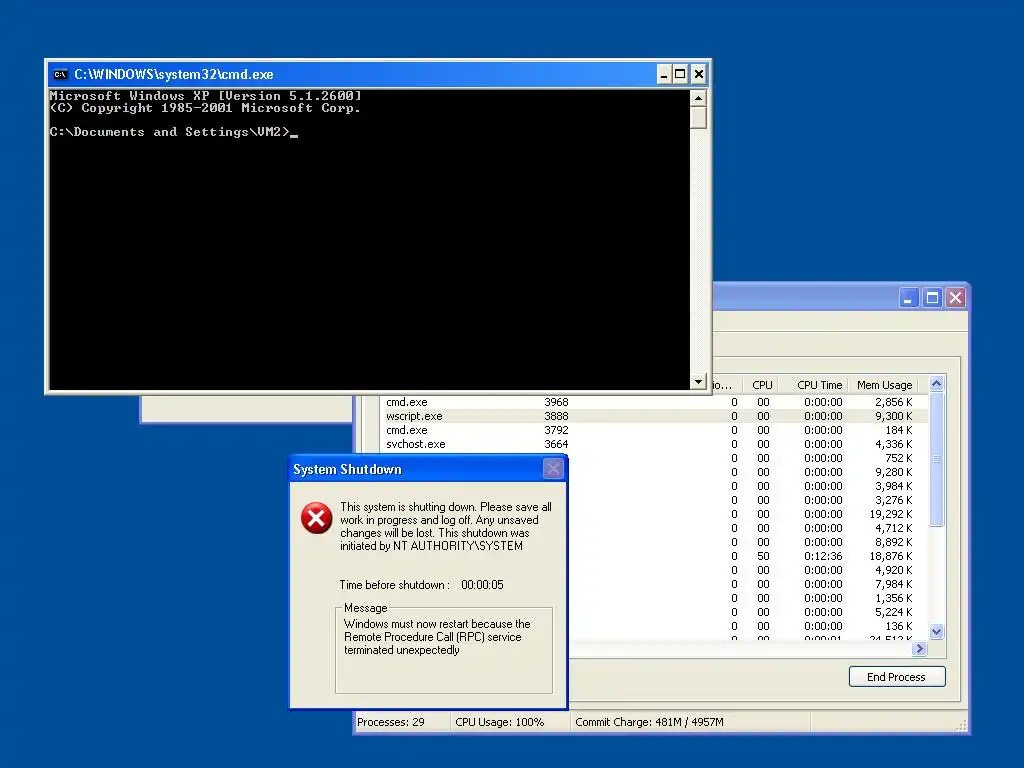
Task: Click Task Manager's bottom-right resize grip
Action: click(x=961, y=725)
